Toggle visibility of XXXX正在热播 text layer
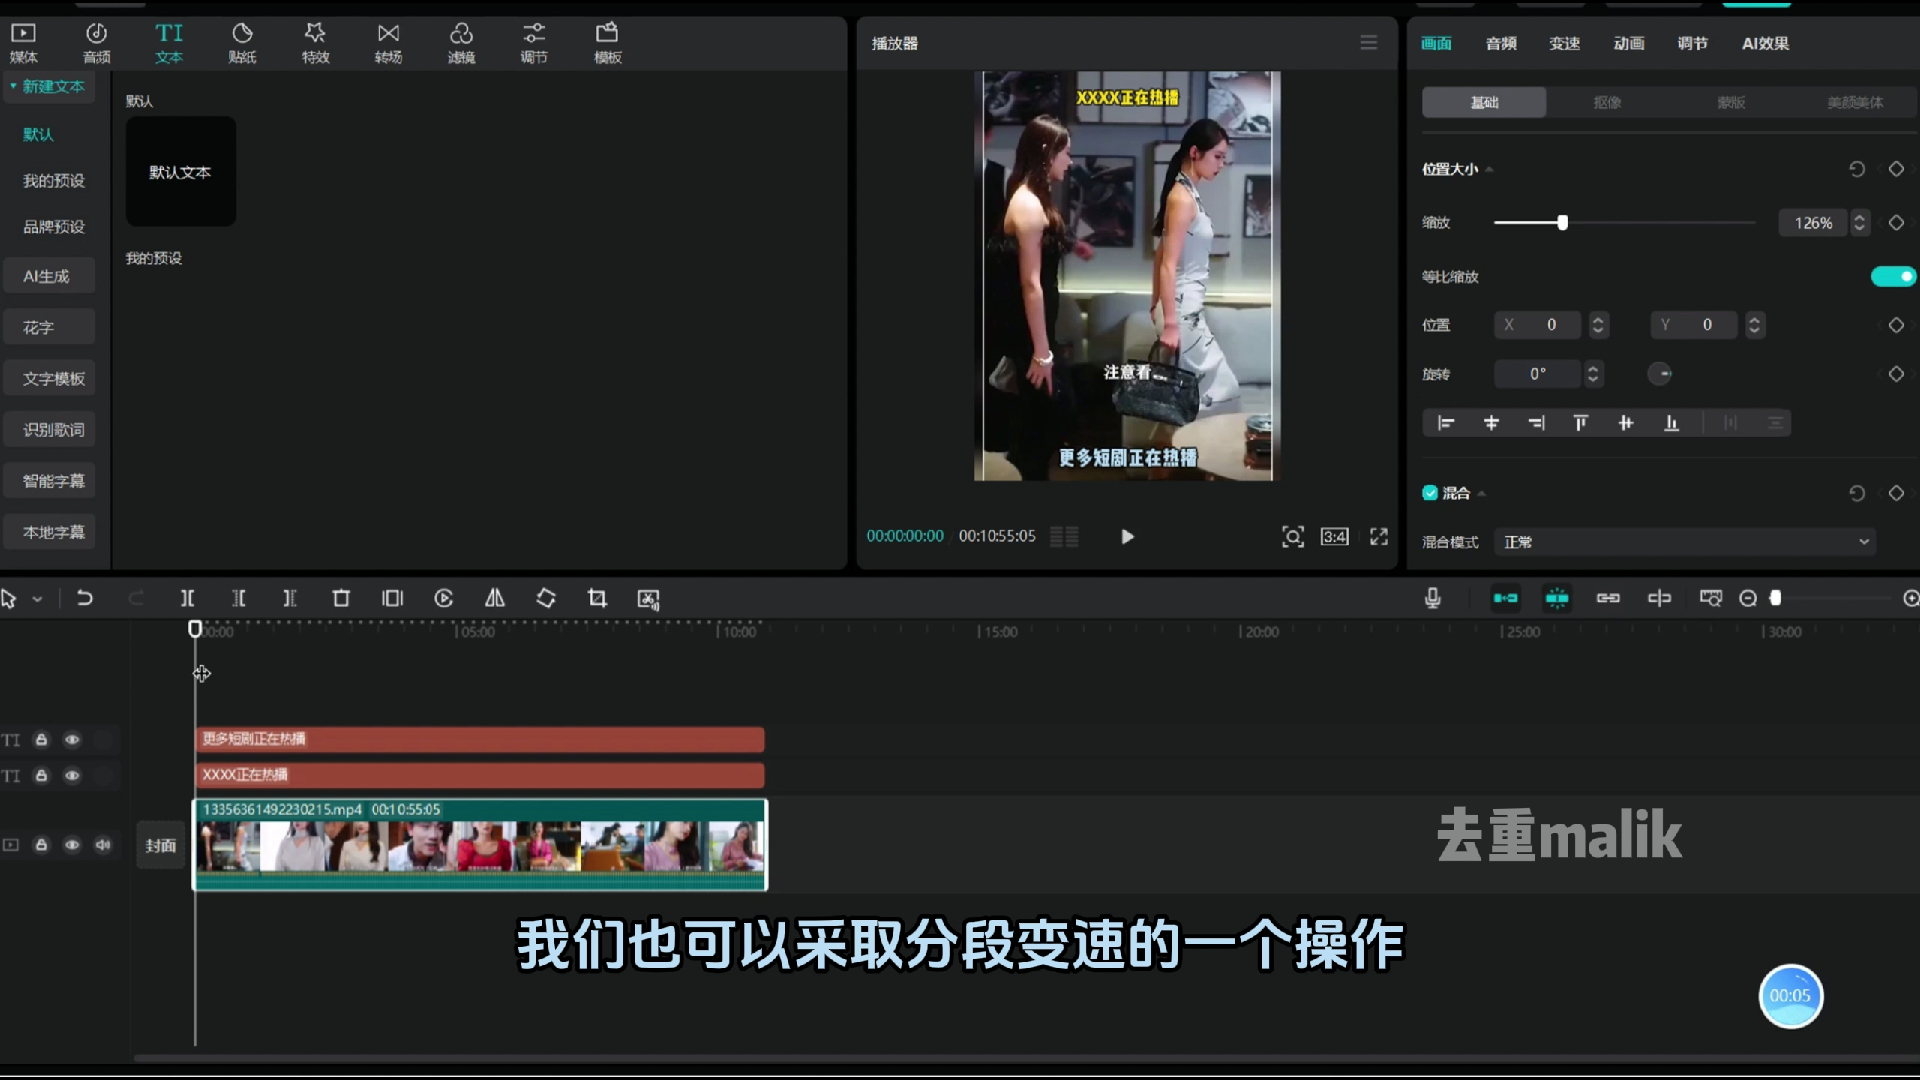The height and width of the screenshot is (1080, 1920). [73, 775]
